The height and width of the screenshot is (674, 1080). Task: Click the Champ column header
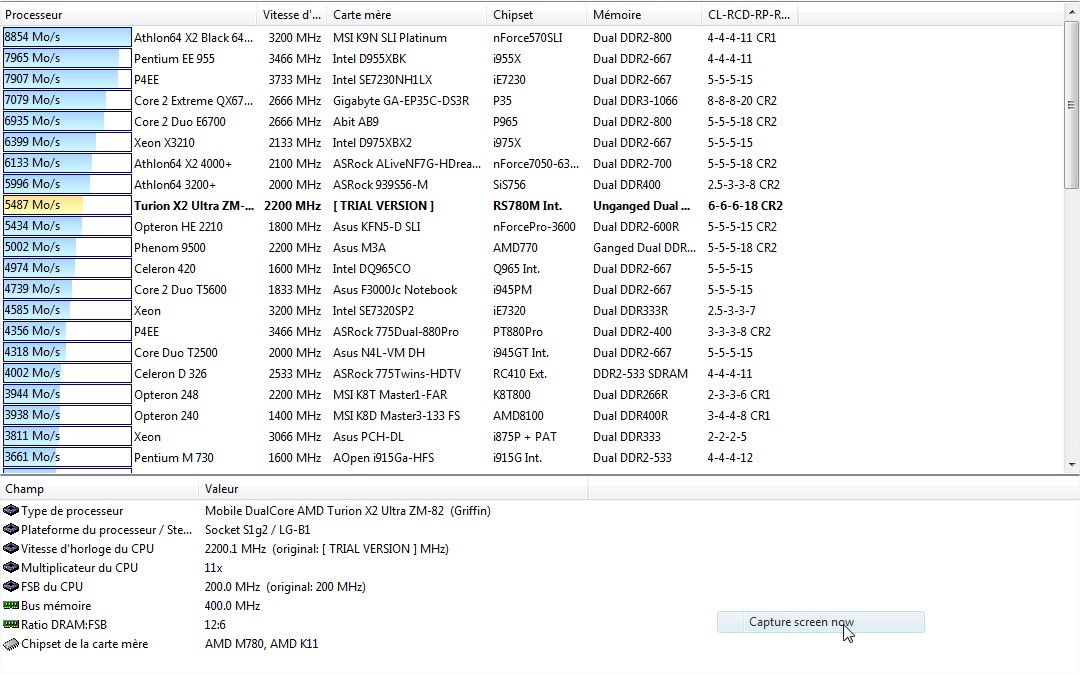[x=99, y=489]
